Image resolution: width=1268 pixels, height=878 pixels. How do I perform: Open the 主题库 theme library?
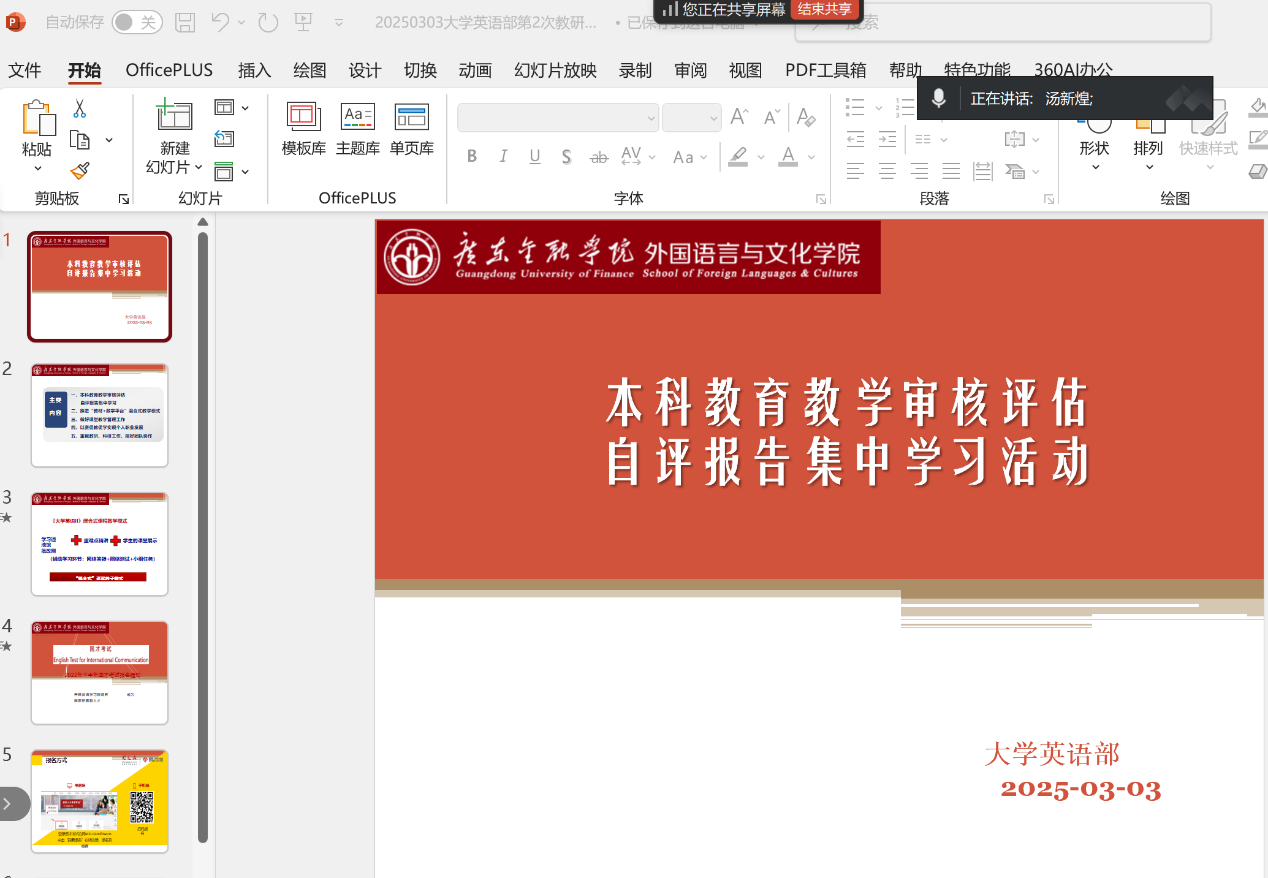click(x=357, y=129)
